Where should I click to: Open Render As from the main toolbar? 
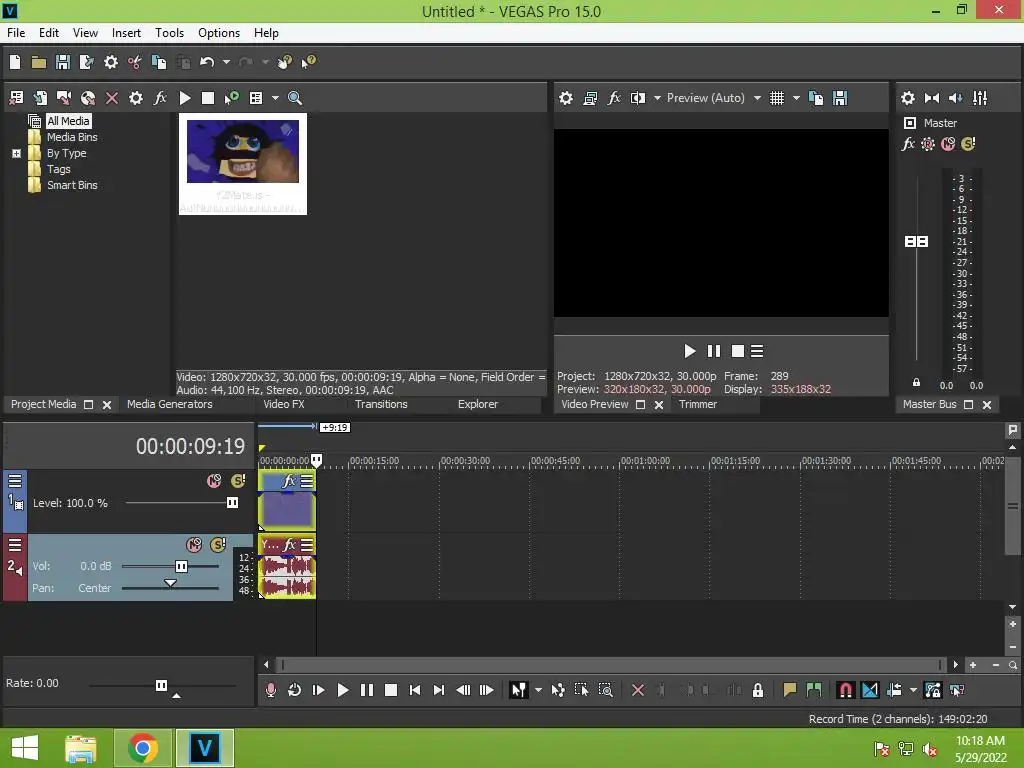tap(86, 62)
